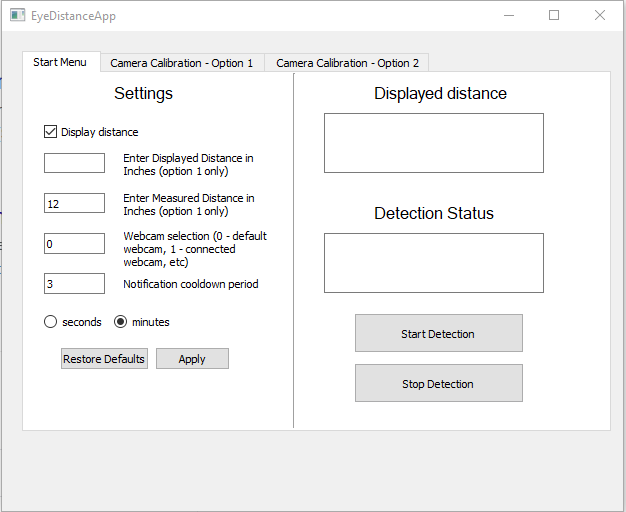Focus the Displayed Distance in Inches field
The height and width of the screenshot is (512, 626).
(x=74, y=163)
